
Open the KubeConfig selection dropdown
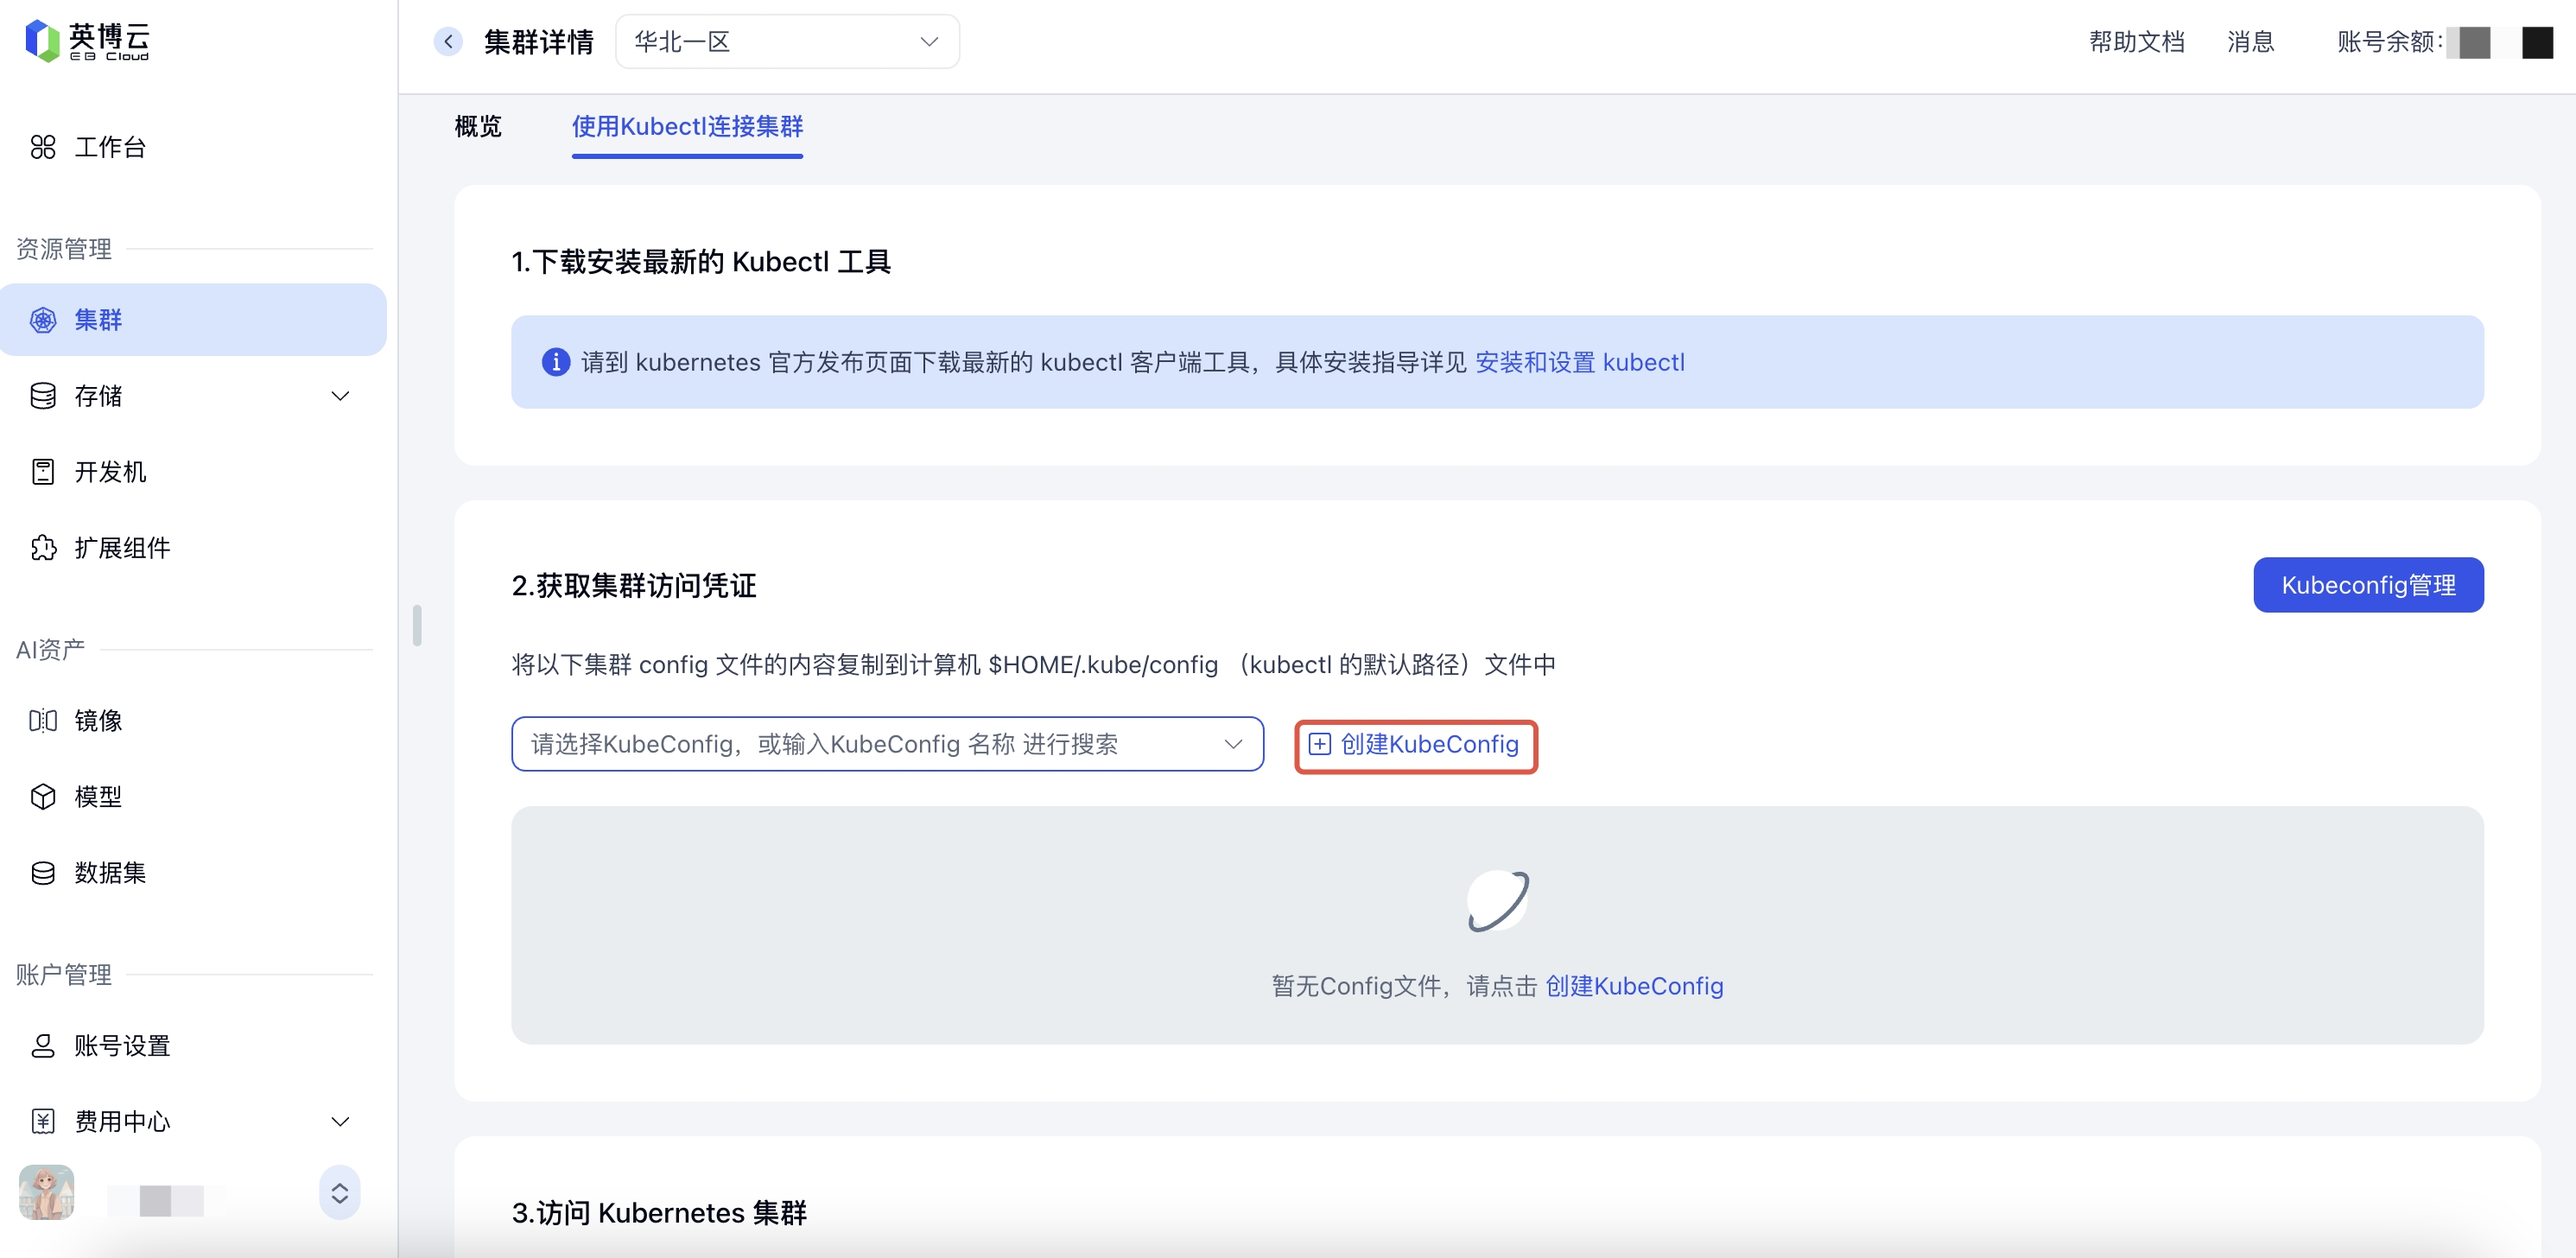click(x=887, y=744)
